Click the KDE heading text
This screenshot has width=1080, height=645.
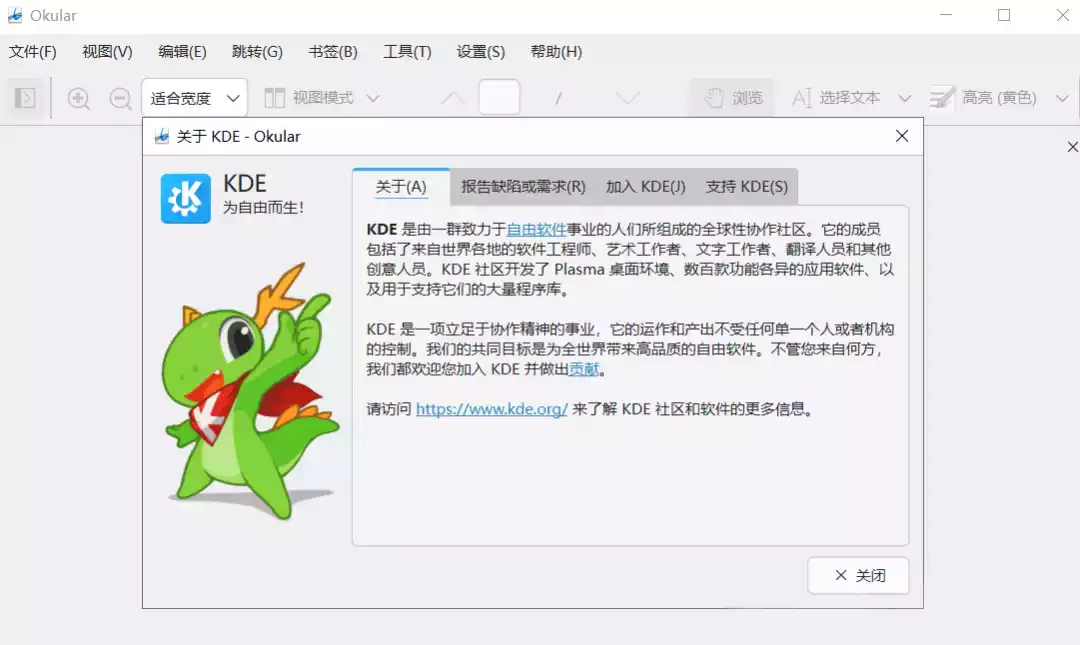pos(245,183)
